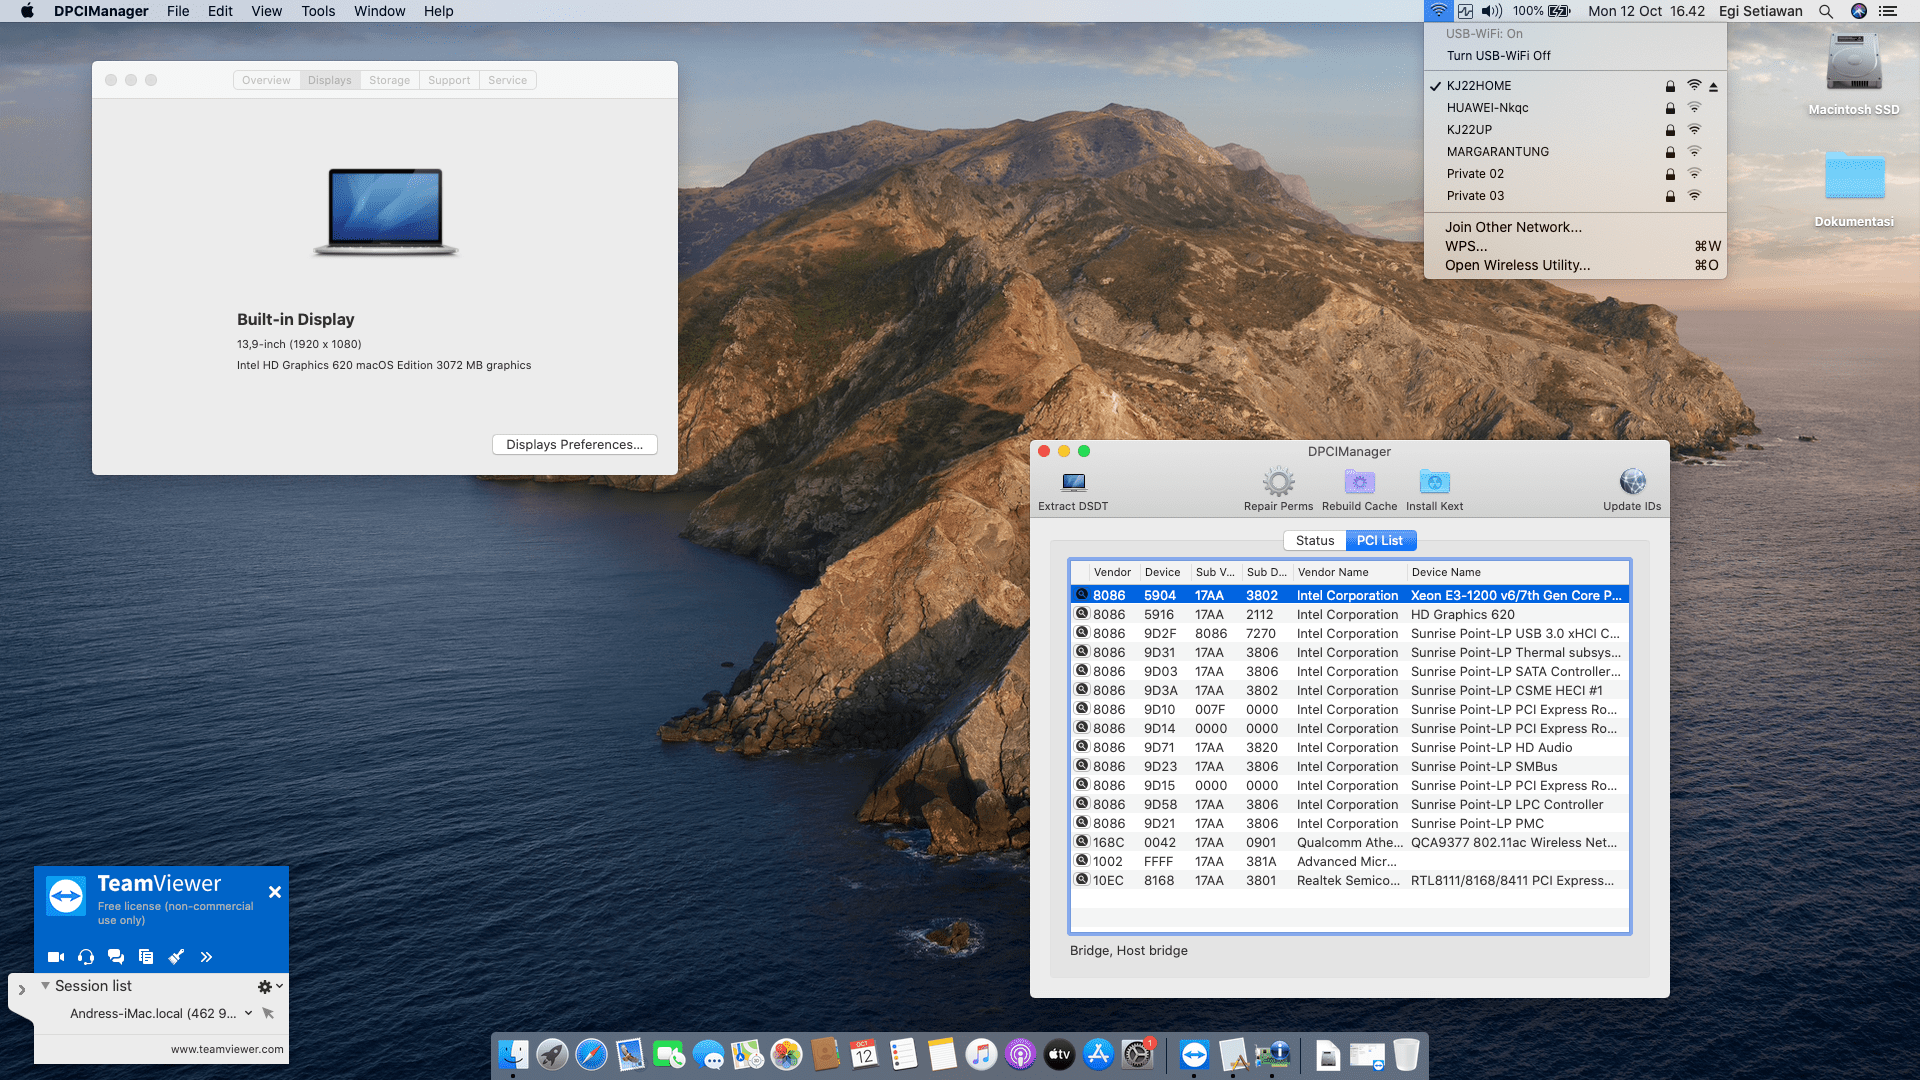Open www.teamviewer.com link
This screenshot has width=1920, height=1080.
(x=227, y=1049)
